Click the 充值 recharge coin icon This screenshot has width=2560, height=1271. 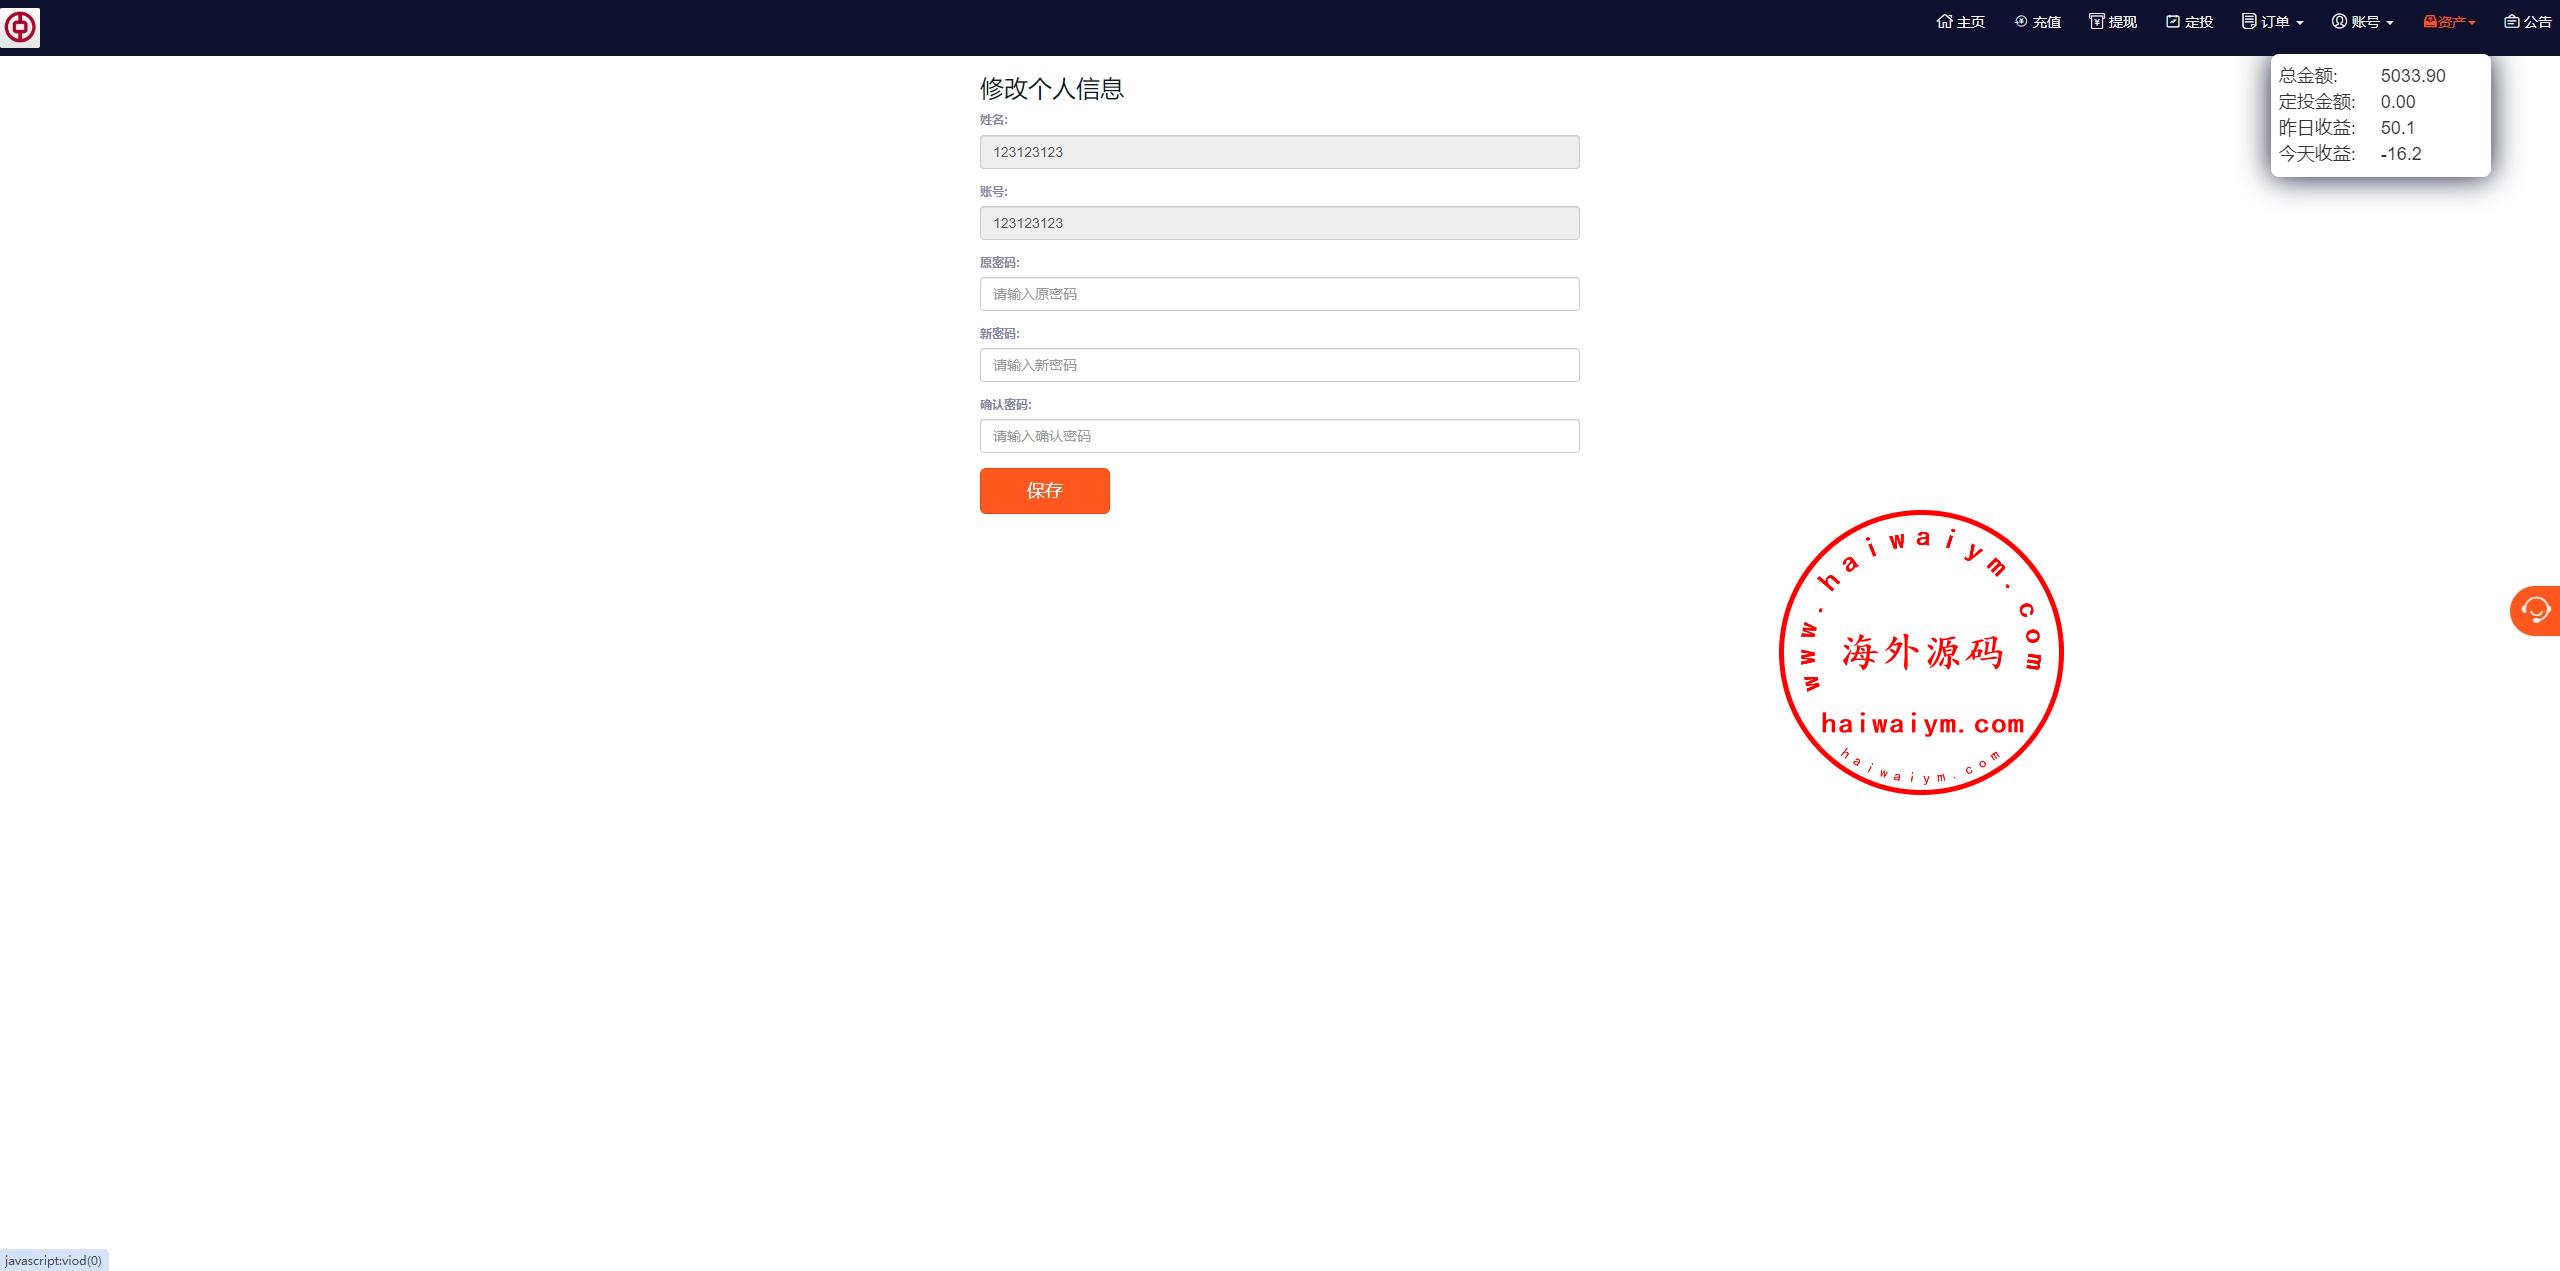pos(2021,21)
